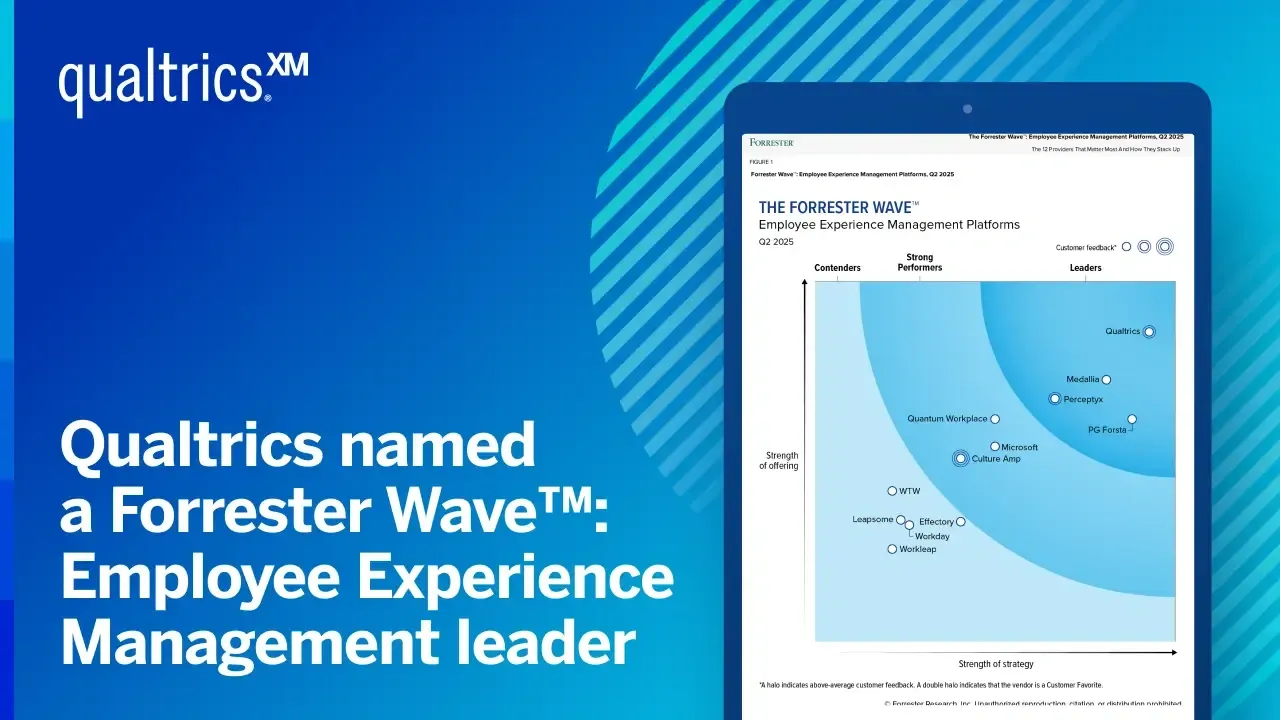Click the "FIGURE 1" caption
1280x720 pixels.
pyautogui.click(x=761, y=161)
